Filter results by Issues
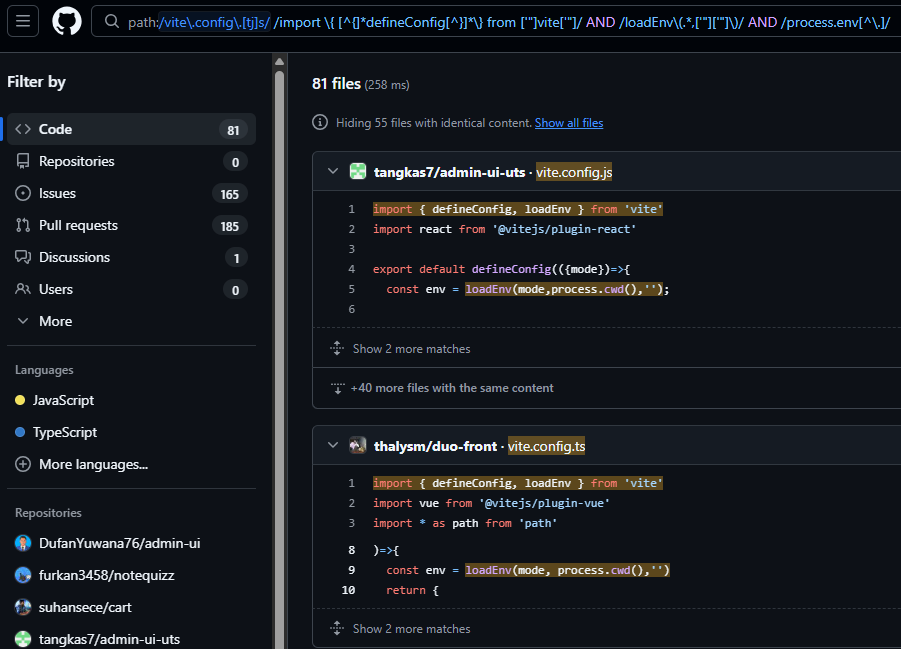The image size is (901, 649). 57,193
